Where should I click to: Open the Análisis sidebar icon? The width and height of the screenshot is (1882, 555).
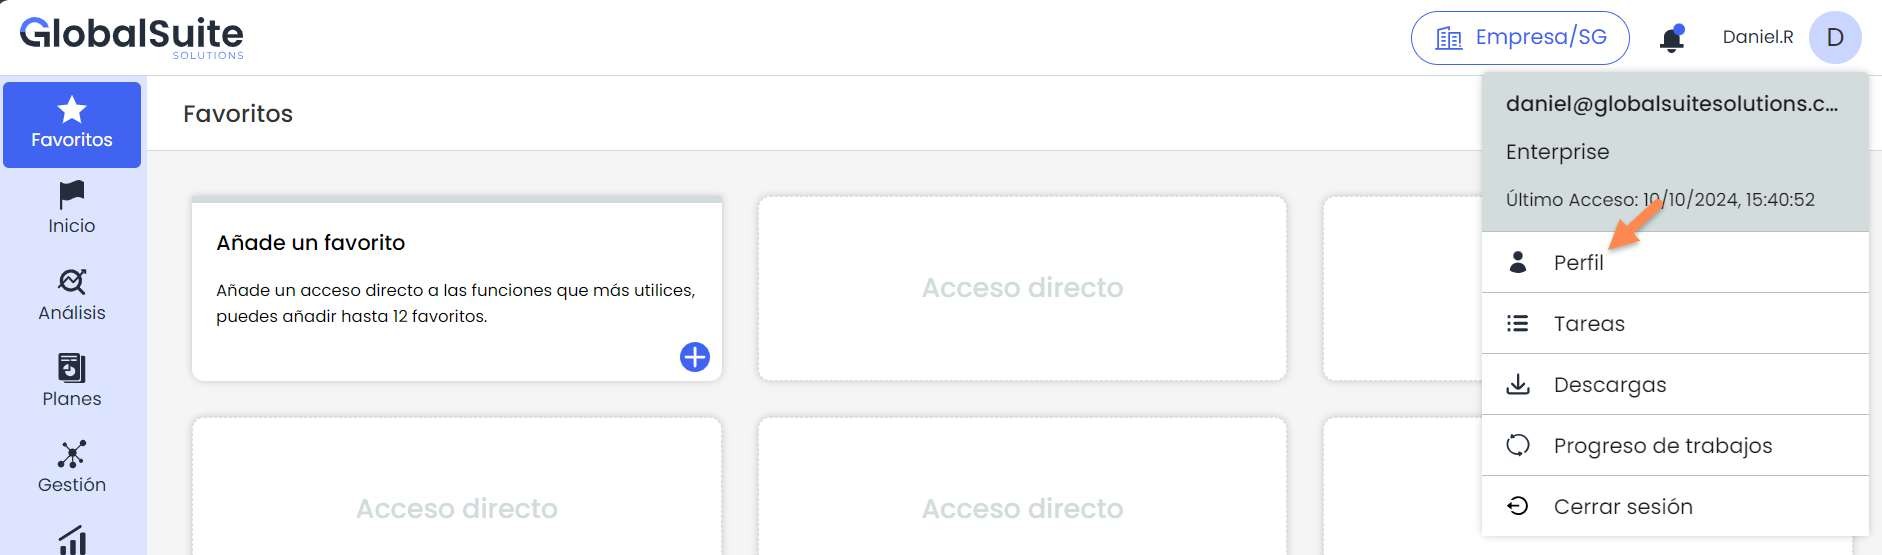(72, 281)
